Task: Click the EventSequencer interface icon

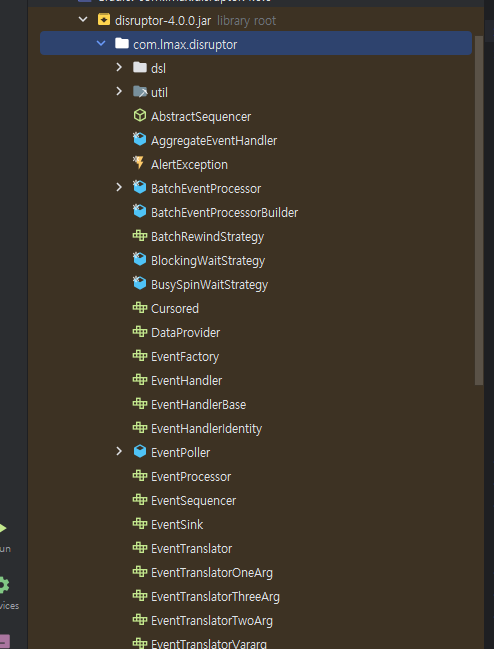Action: 140,500
